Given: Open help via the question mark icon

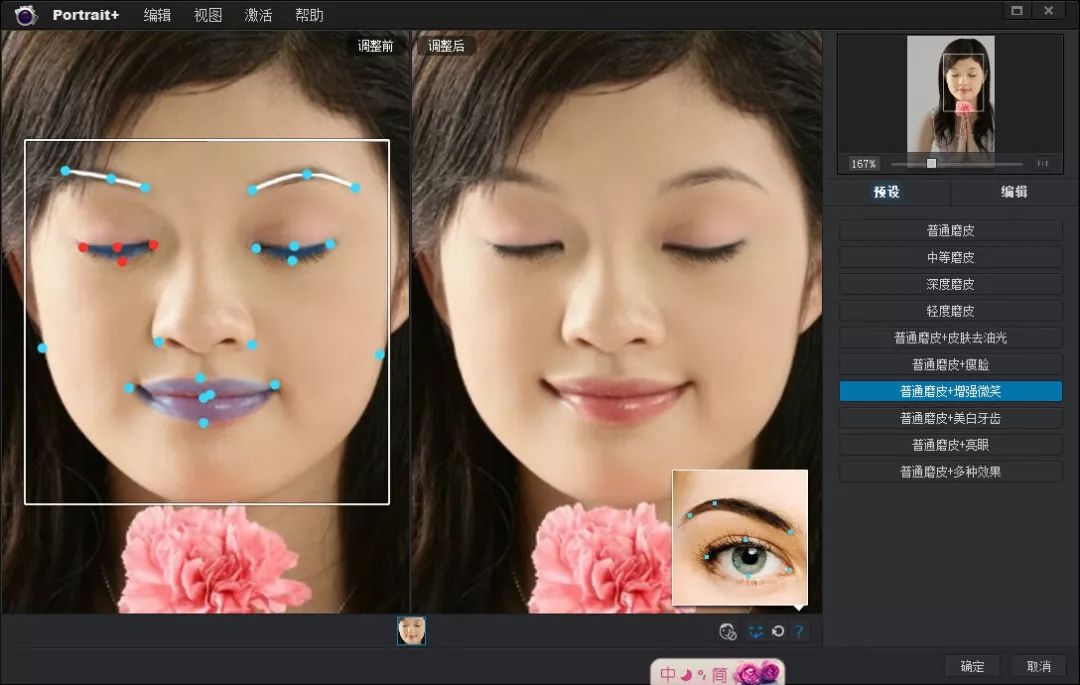Looking at the screenshot, I should point(799,631).
